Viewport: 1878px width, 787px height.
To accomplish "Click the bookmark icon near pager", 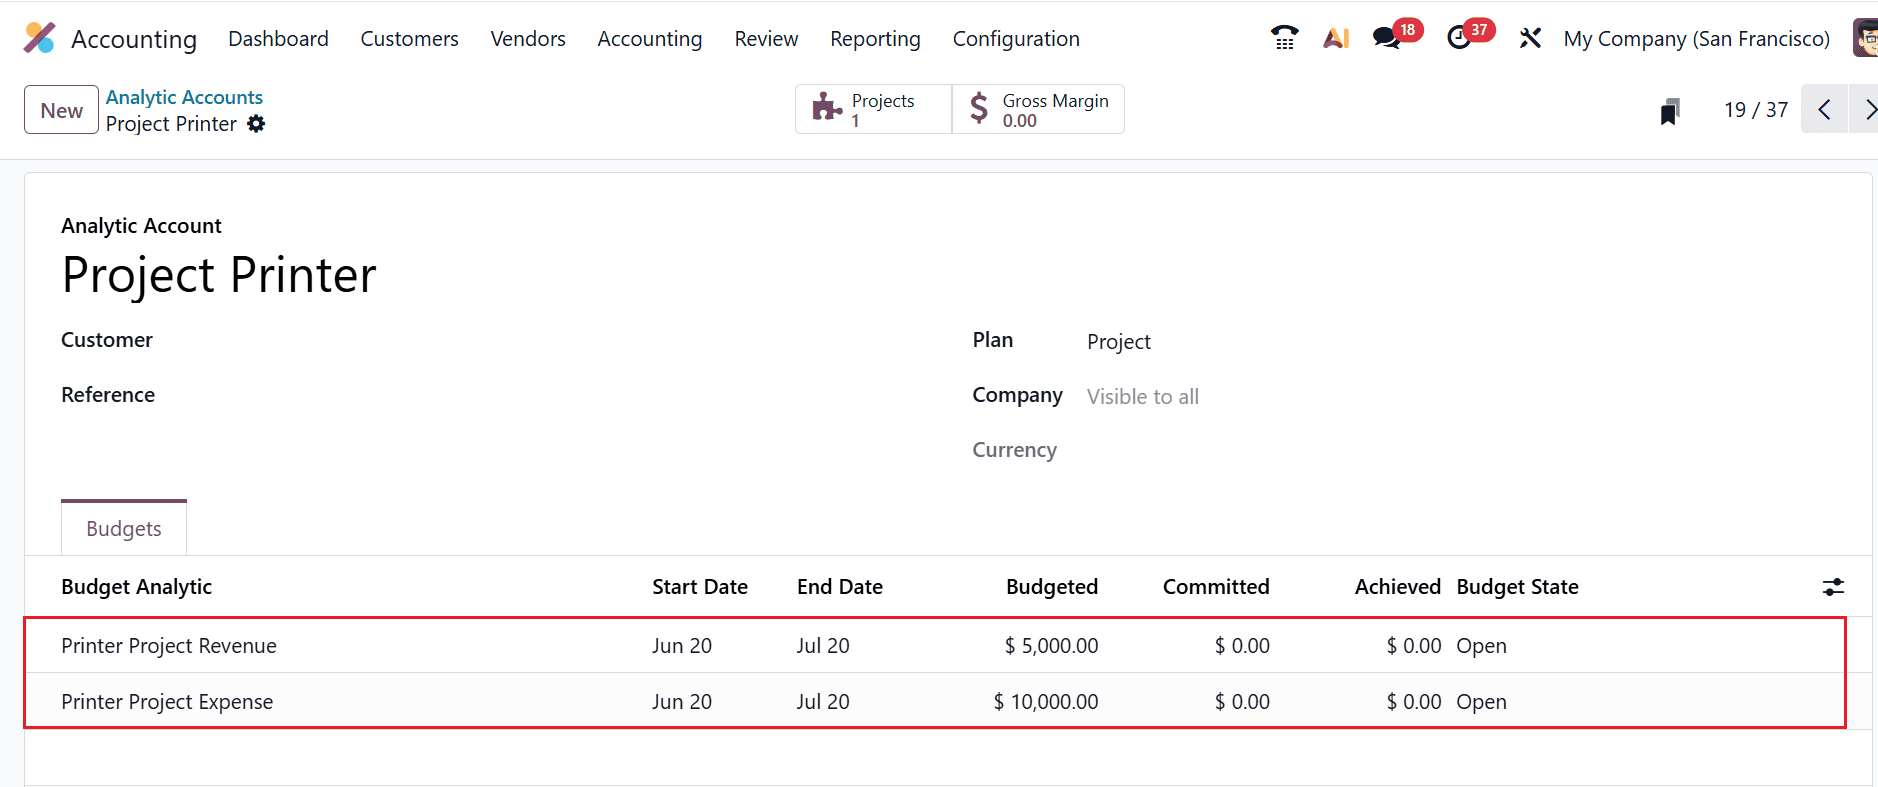I will pos(1669,110).
